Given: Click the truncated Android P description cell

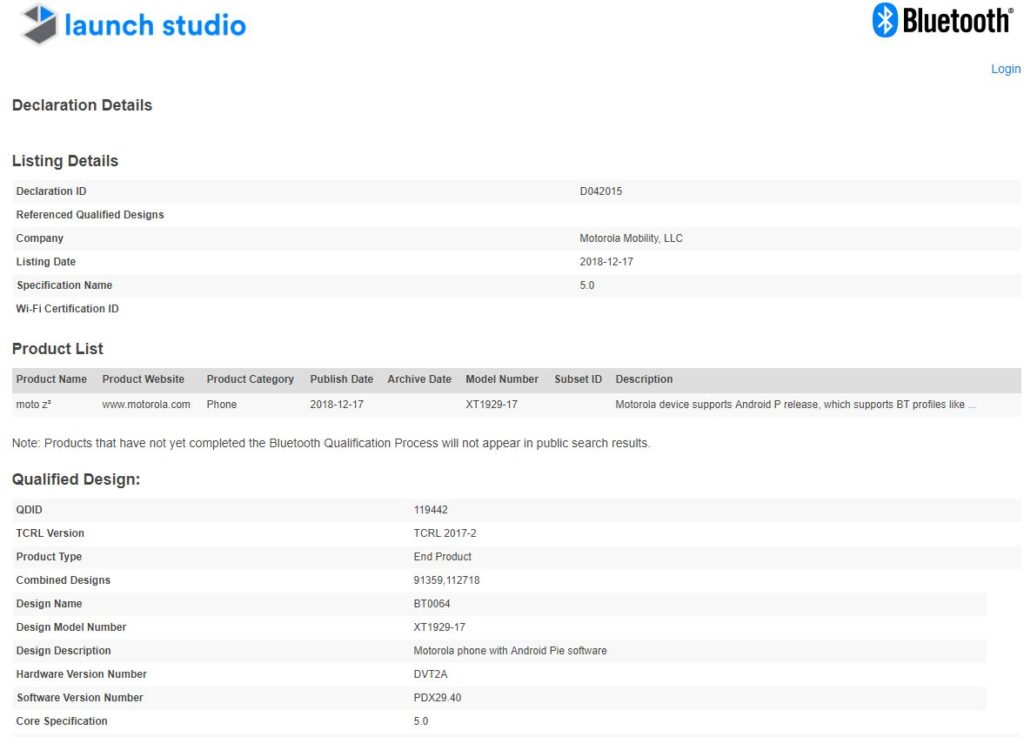Looking at the screenshot, I should 795,405.
